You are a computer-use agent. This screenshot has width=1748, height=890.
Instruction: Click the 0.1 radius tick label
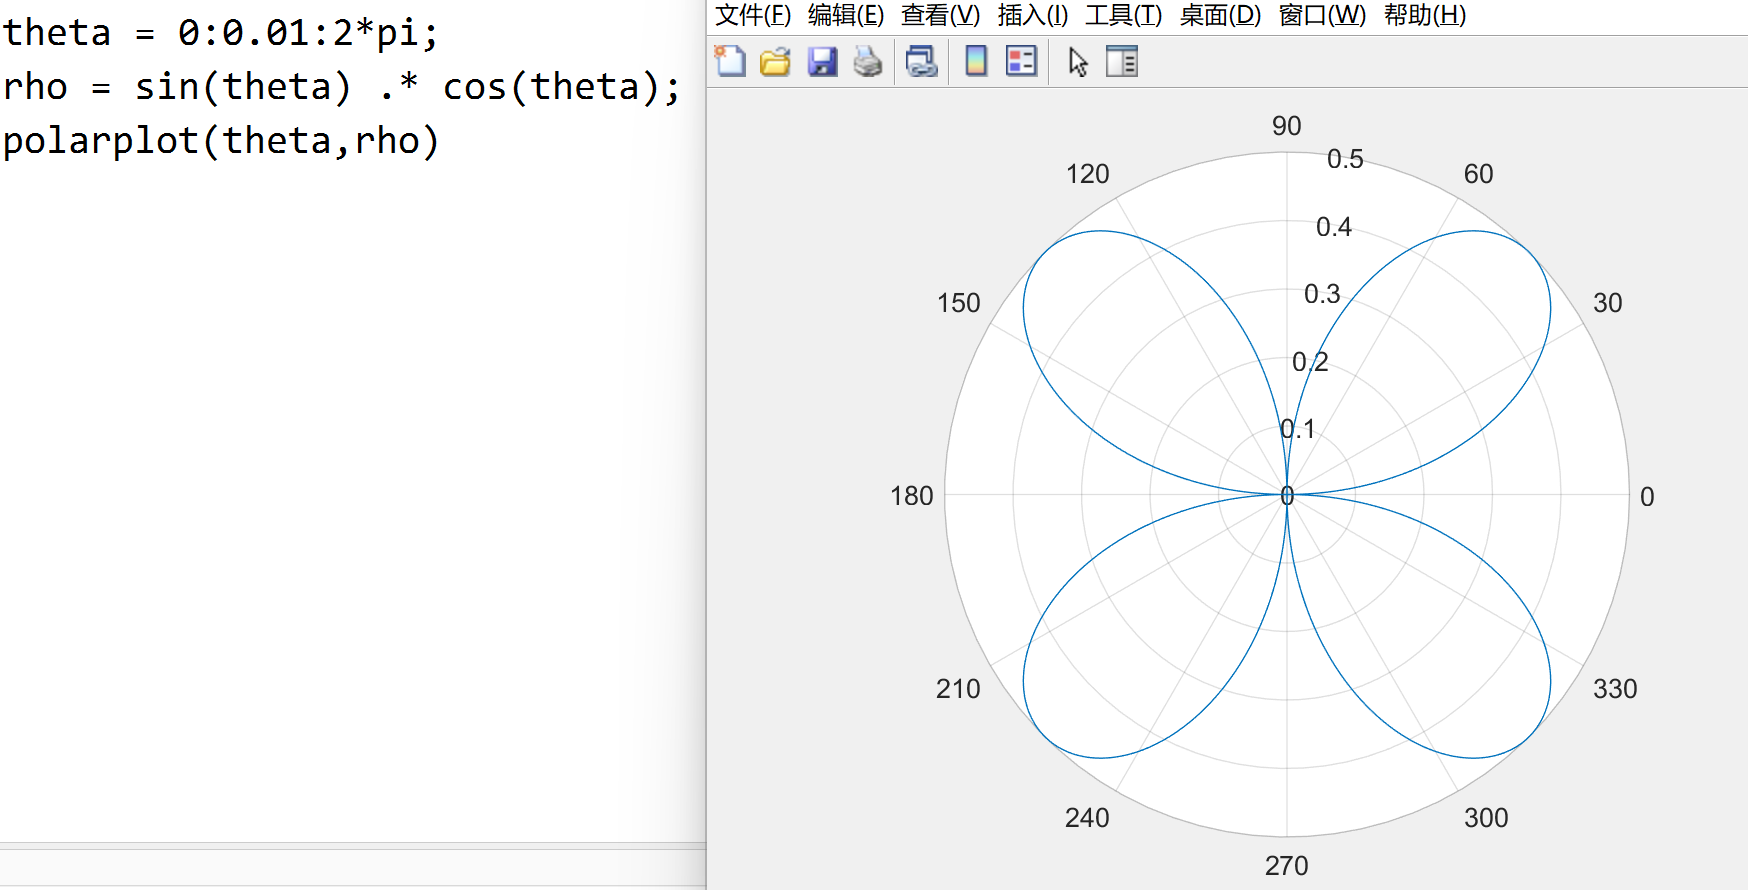pos(1298,429)
